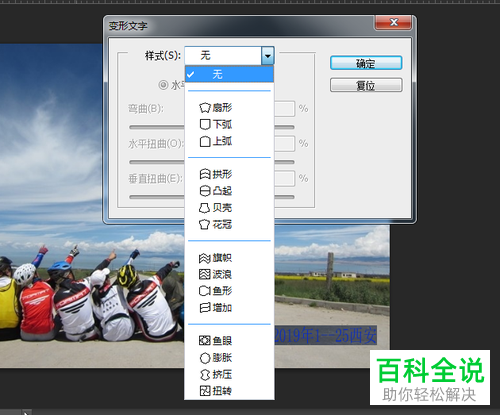
Task: Click the Inflate (膨胀) shape icon
Action: (x=205, y=358)
